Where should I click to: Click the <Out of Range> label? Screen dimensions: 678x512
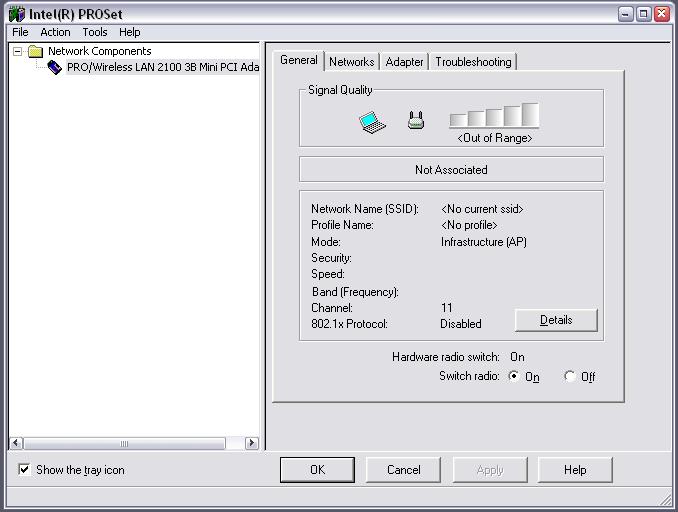click(x=495, y=138)
